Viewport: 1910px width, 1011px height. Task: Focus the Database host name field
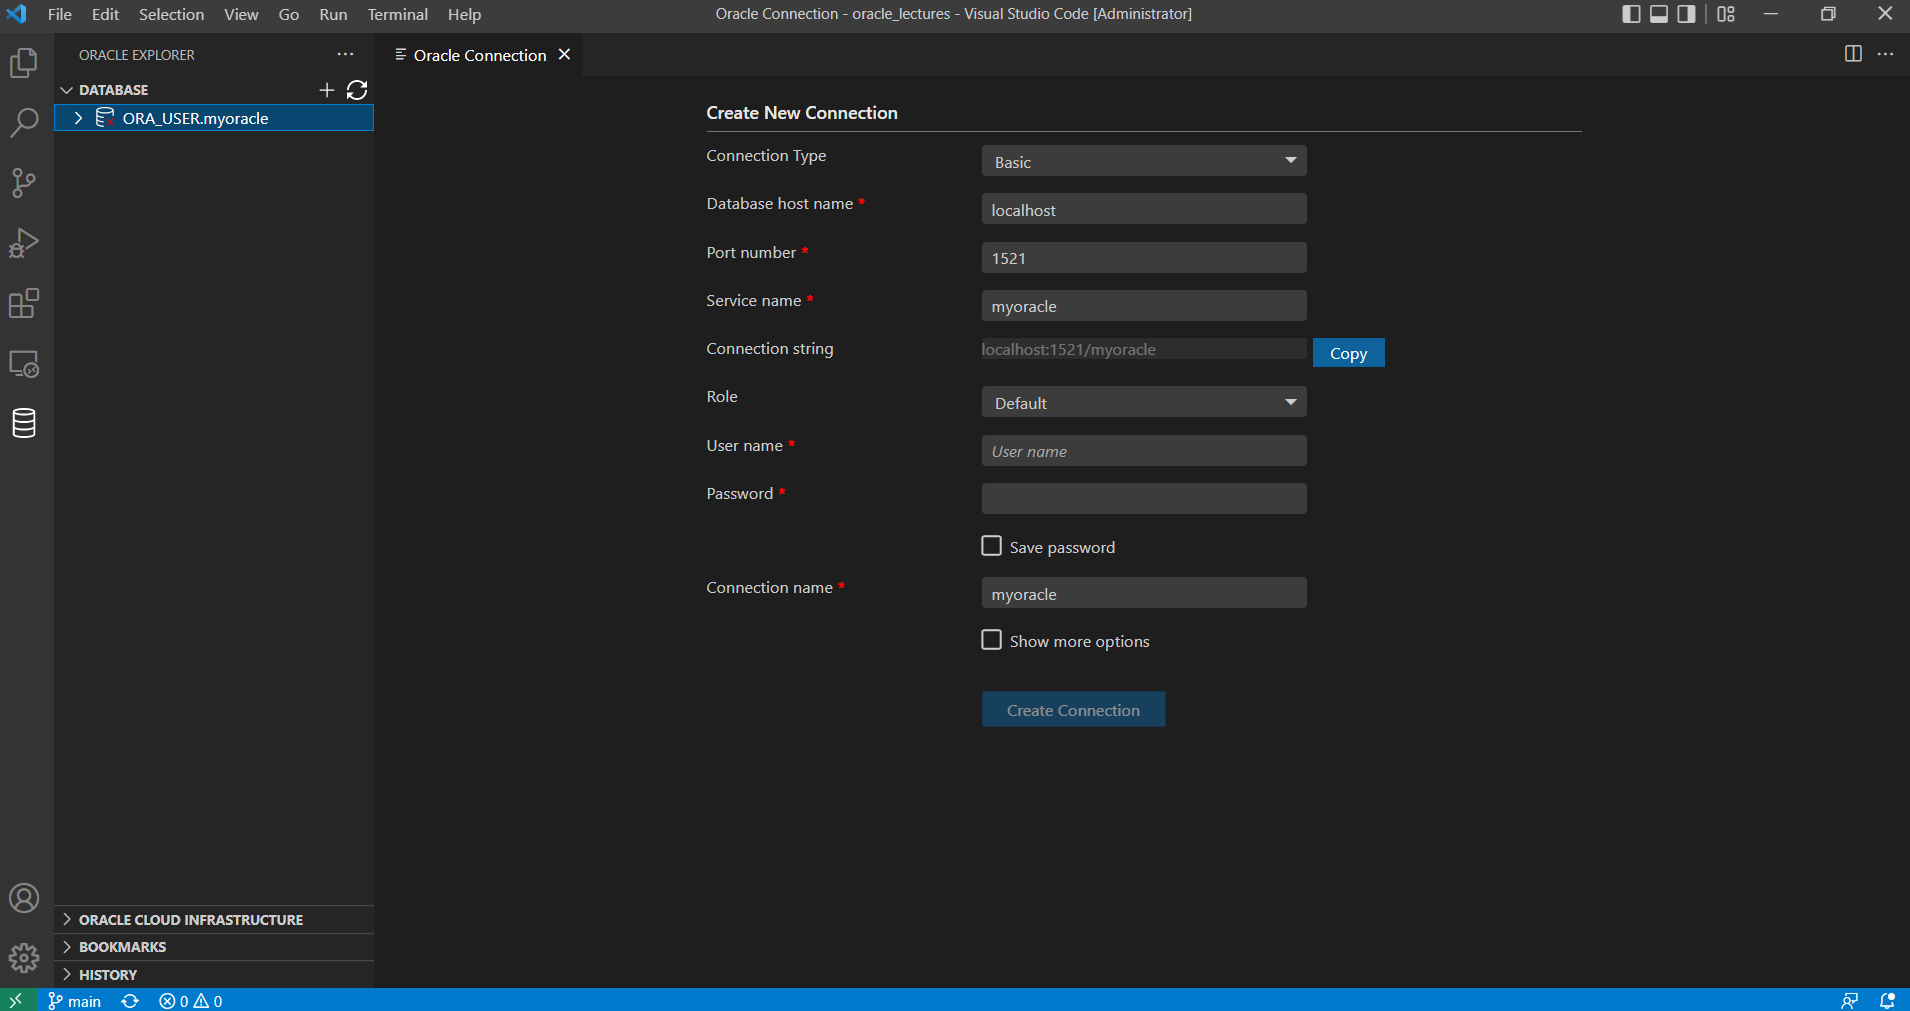1144,209
